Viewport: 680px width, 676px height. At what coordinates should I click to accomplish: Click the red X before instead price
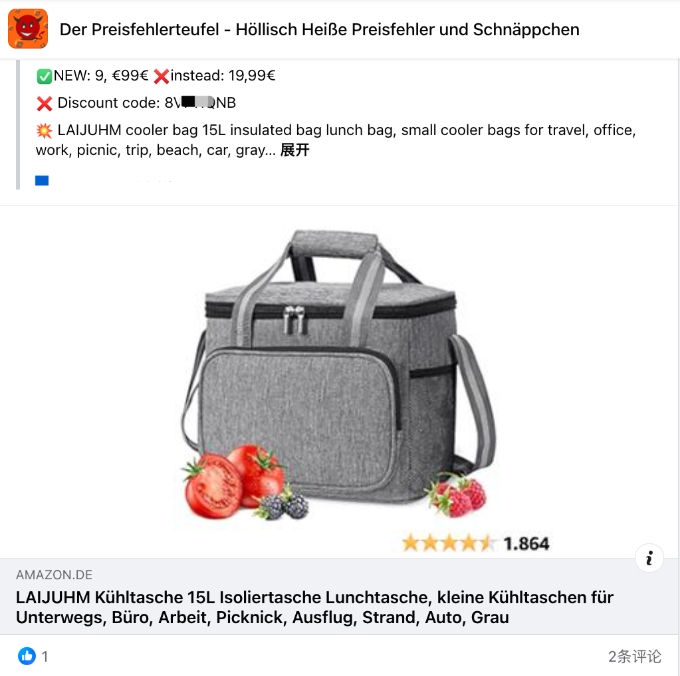(x=161, y=76)
